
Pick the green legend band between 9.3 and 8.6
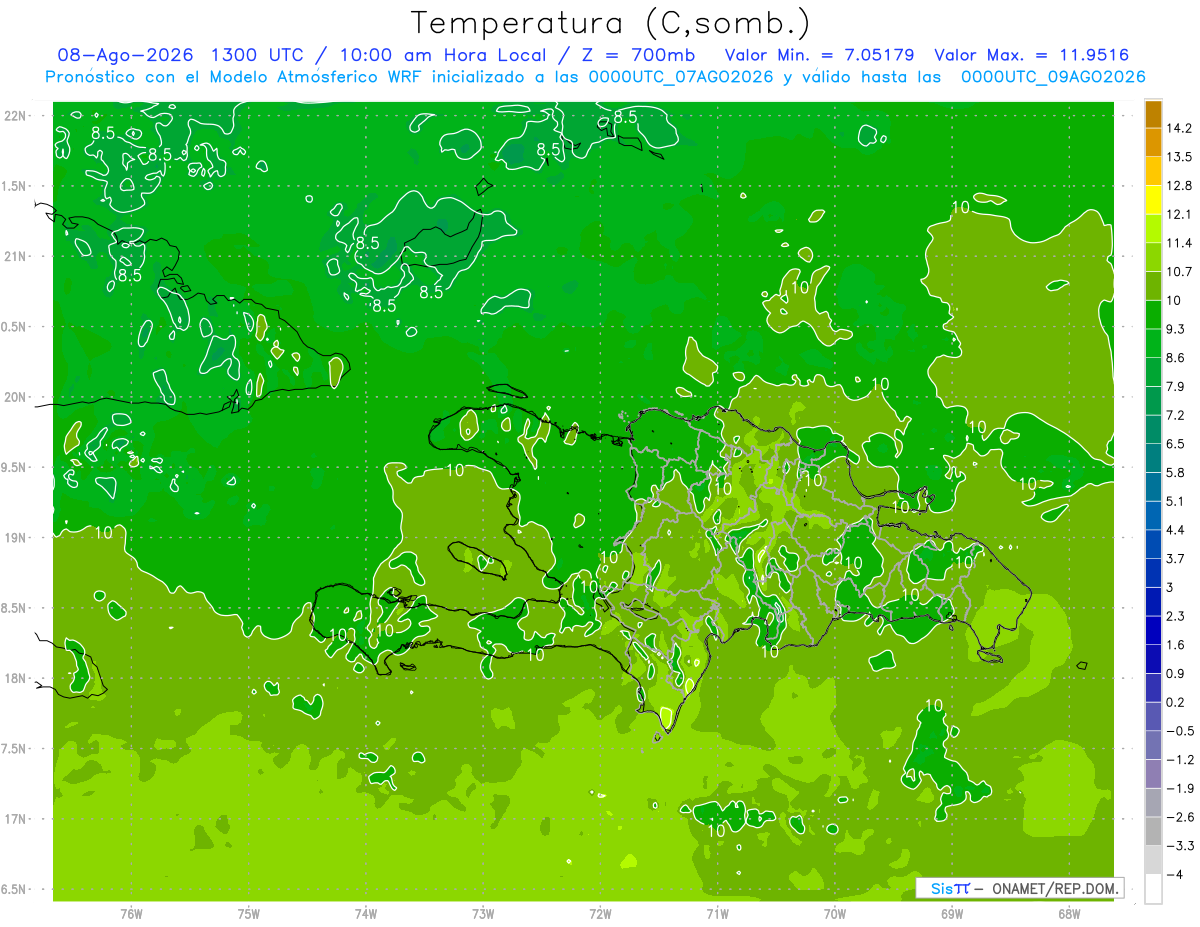click(1153, 344)
